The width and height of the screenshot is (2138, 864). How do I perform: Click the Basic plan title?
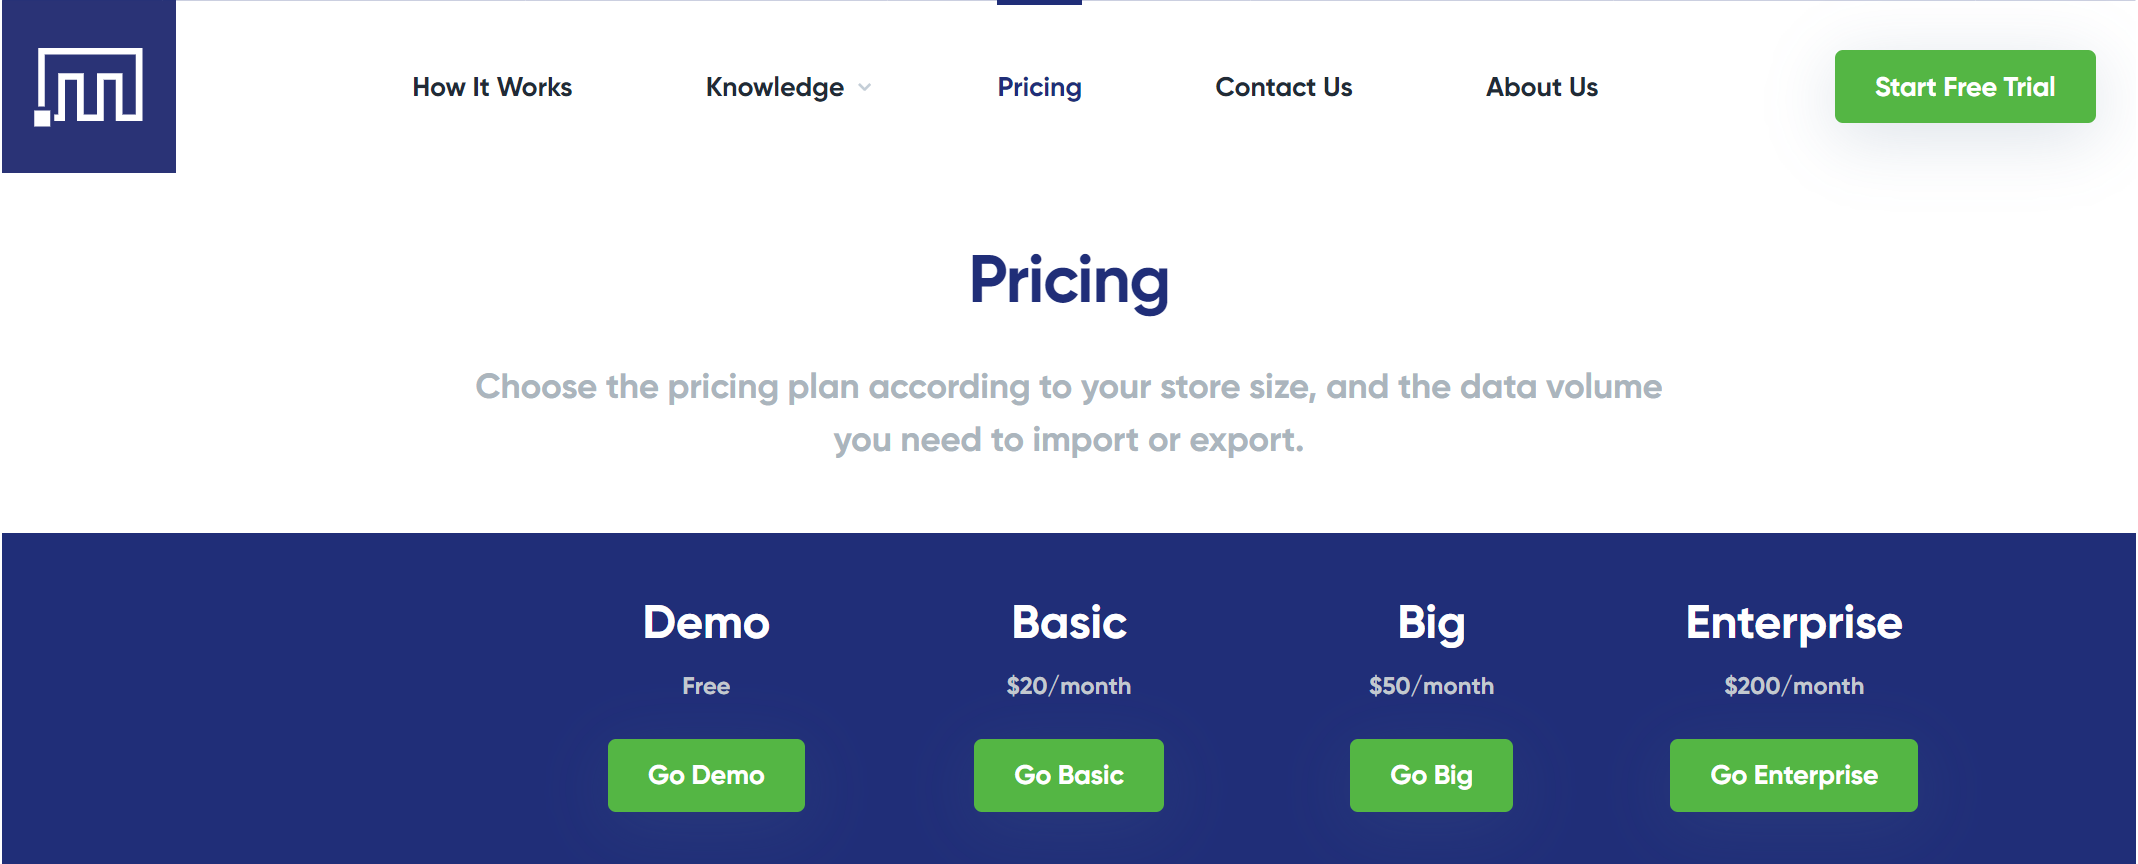[x=1068, y=622]
